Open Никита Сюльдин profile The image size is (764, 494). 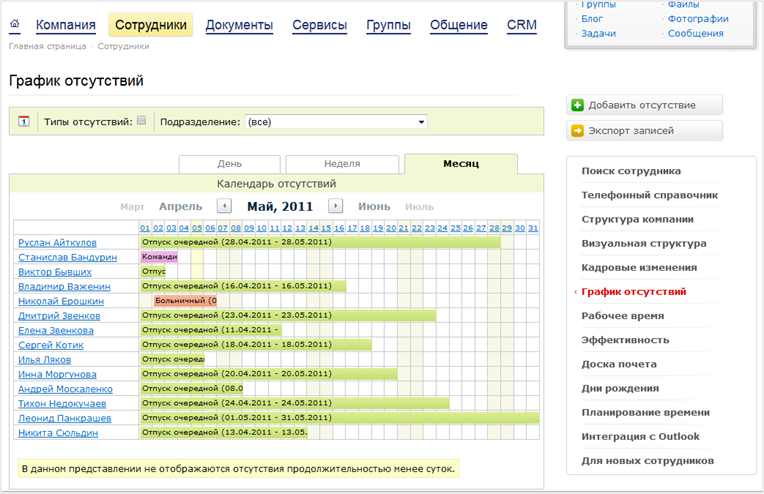[58, 433]
